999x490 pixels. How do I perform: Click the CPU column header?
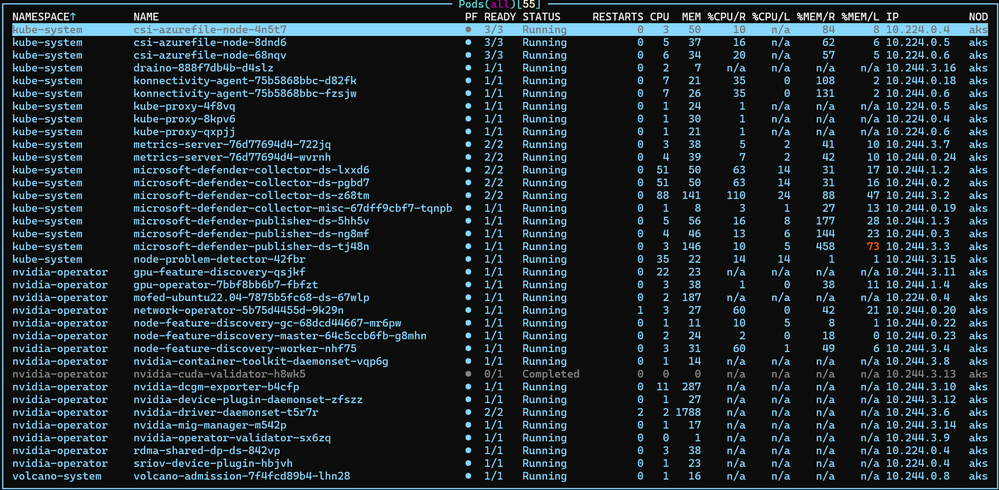pyautogui.click(x=659, y=17)
